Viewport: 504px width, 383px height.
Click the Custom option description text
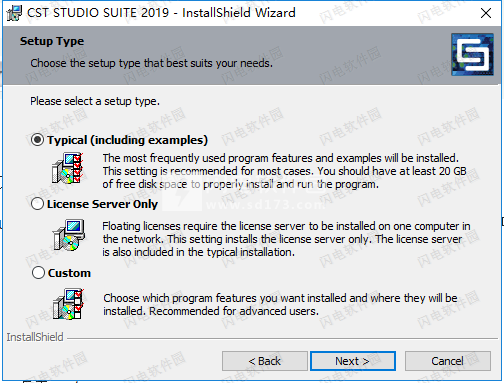point(280,304)
